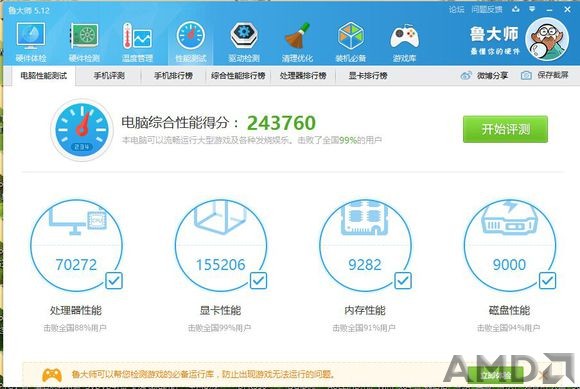Open the 硬件体检 hardware checkup icon
Screen dimensions: 580x389
[31, 41]
